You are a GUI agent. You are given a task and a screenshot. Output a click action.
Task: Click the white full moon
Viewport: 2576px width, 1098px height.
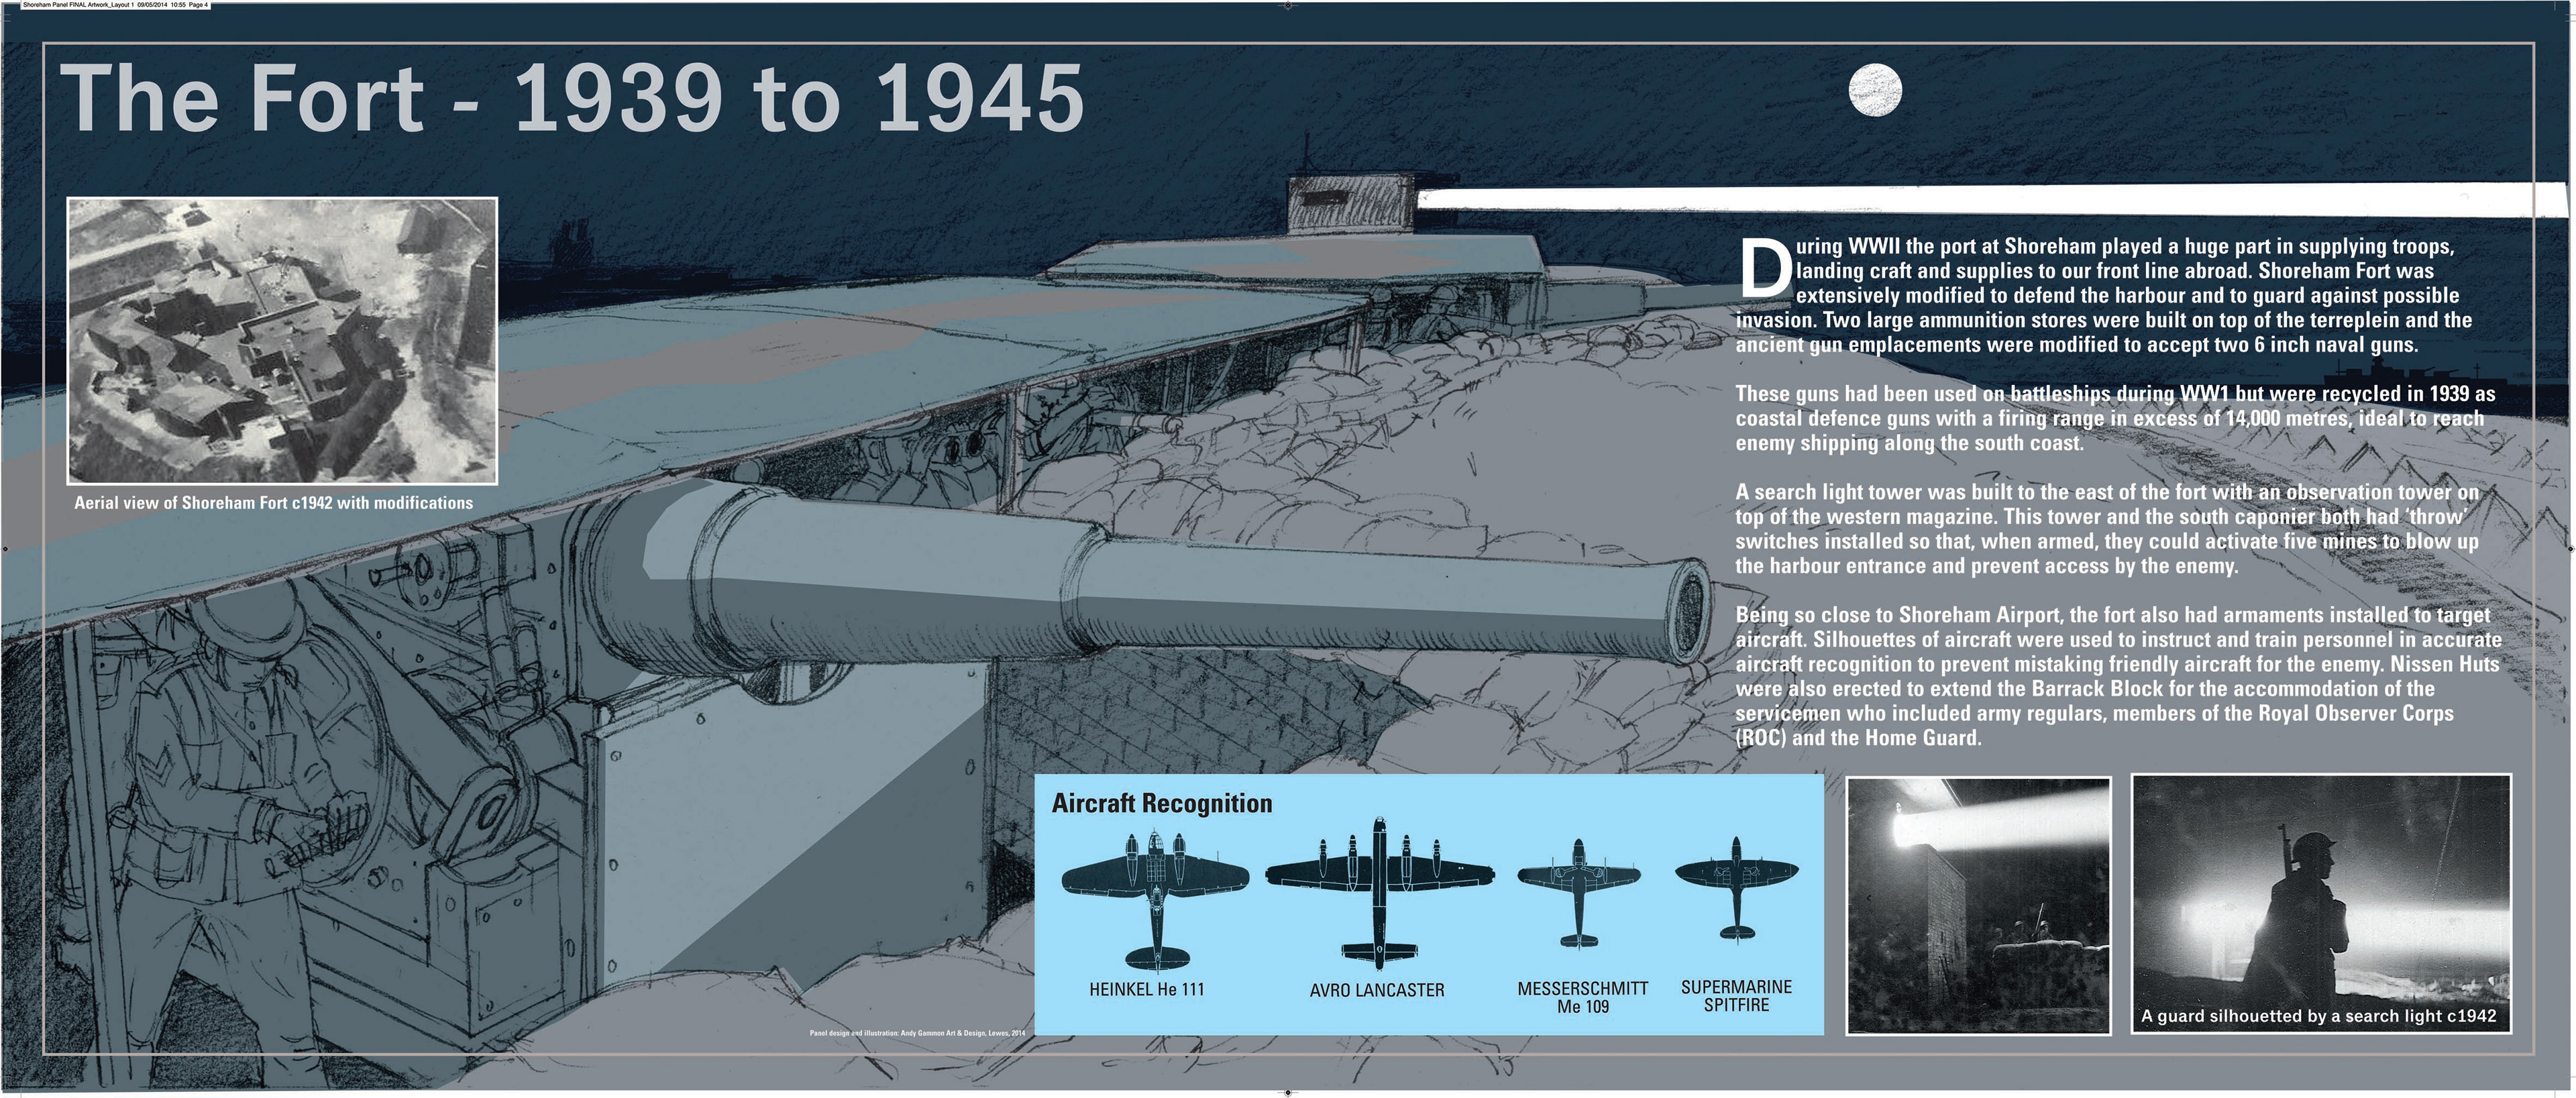[1875, 90]
